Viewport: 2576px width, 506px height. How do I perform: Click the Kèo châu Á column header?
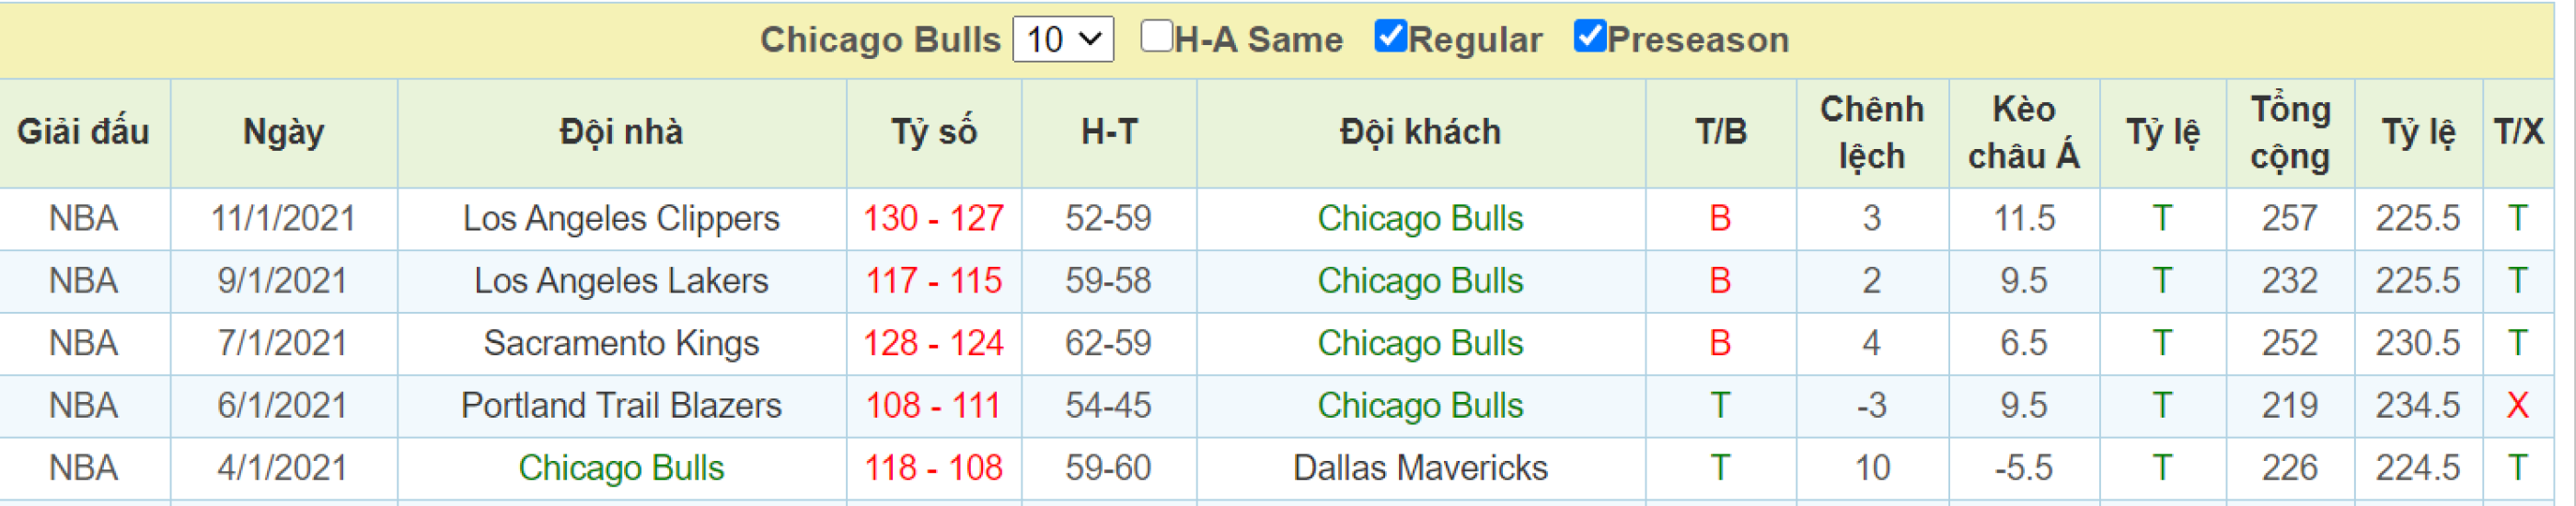2023,132
